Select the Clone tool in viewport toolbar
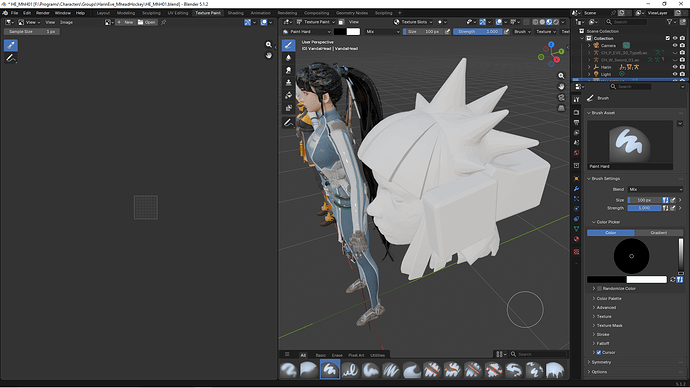The width and height of the screenshot is (690, 388). coord(288,83)
